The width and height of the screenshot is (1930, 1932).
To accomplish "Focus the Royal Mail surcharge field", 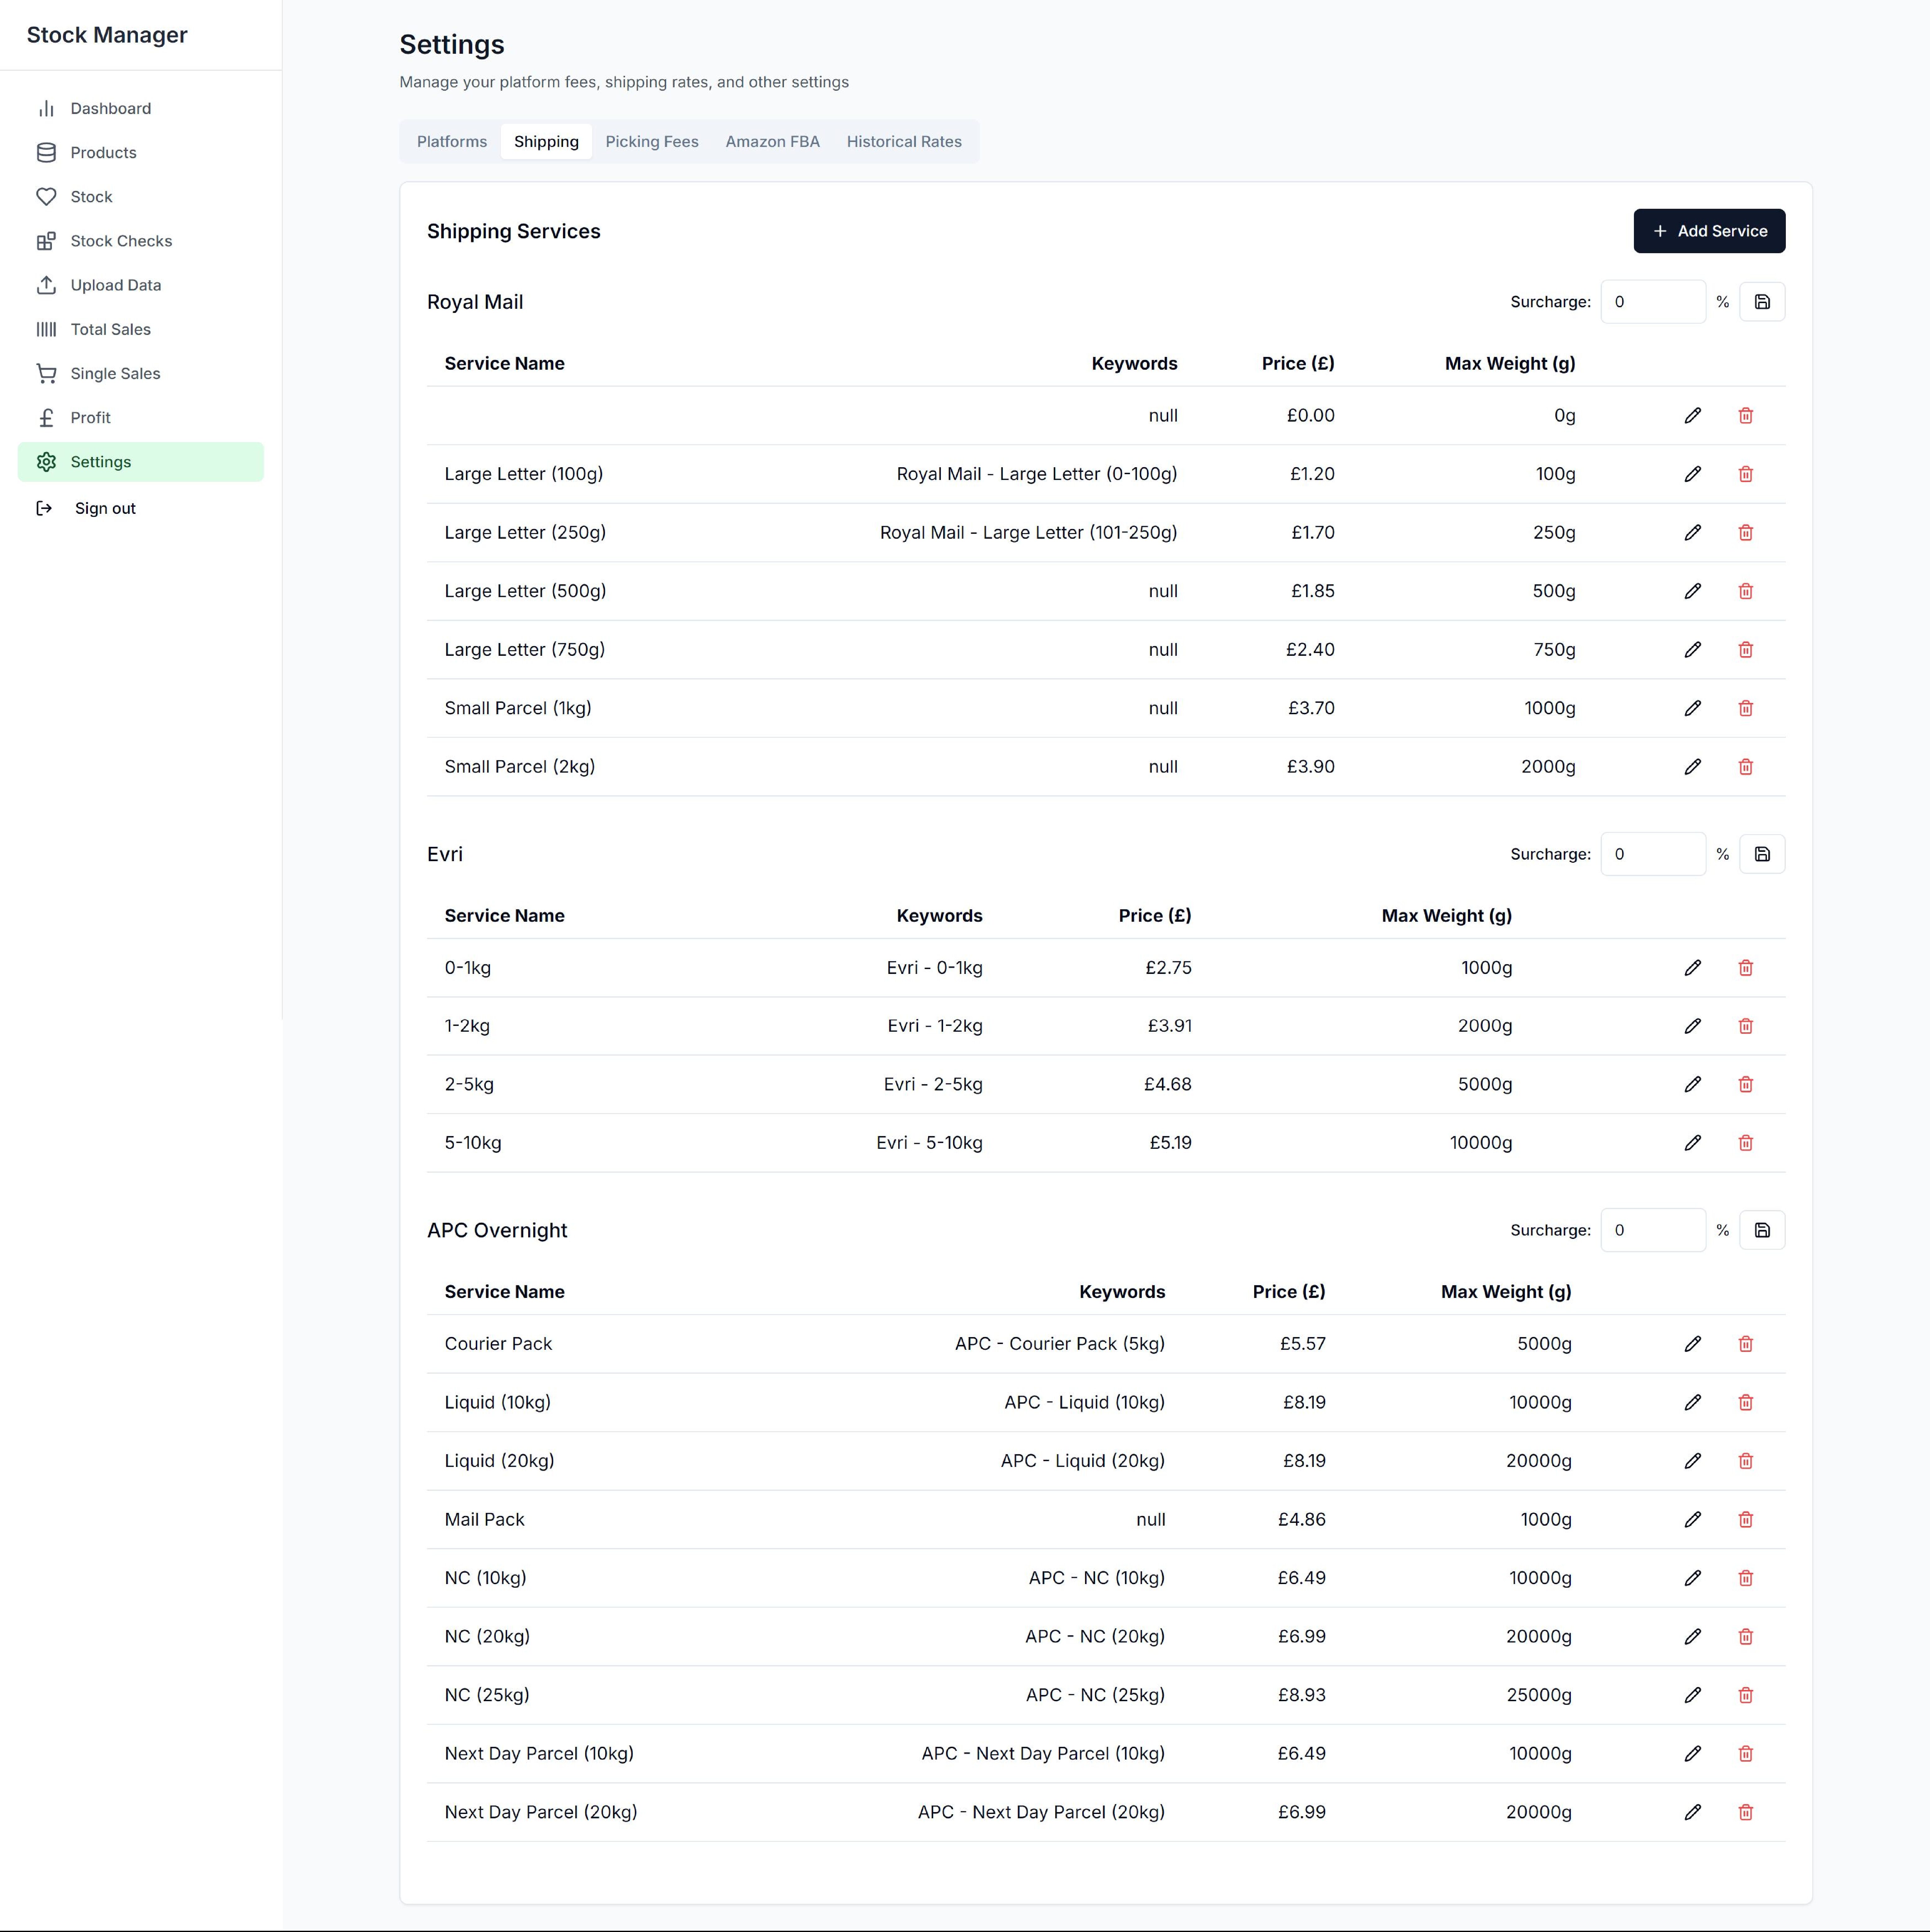I will point(1653,302).
